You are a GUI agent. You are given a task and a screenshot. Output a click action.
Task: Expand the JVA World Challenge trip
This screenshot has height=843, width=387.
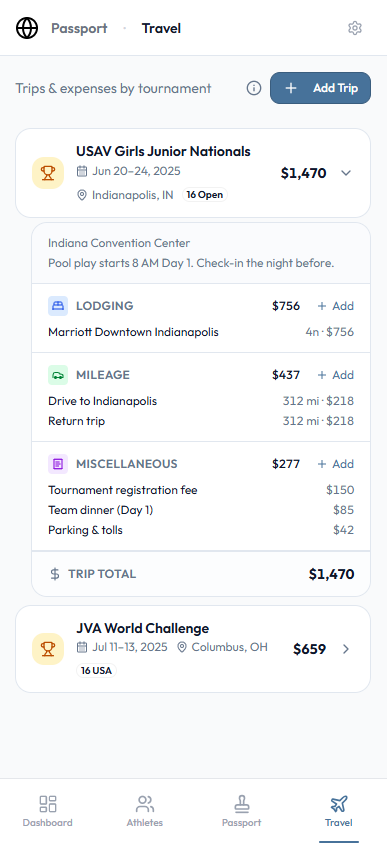[346, 649]
